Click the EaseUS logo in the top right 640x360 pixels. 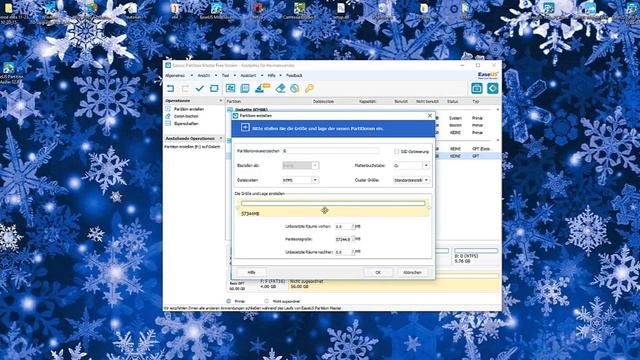pyautogui.click(x=488, y=75)
